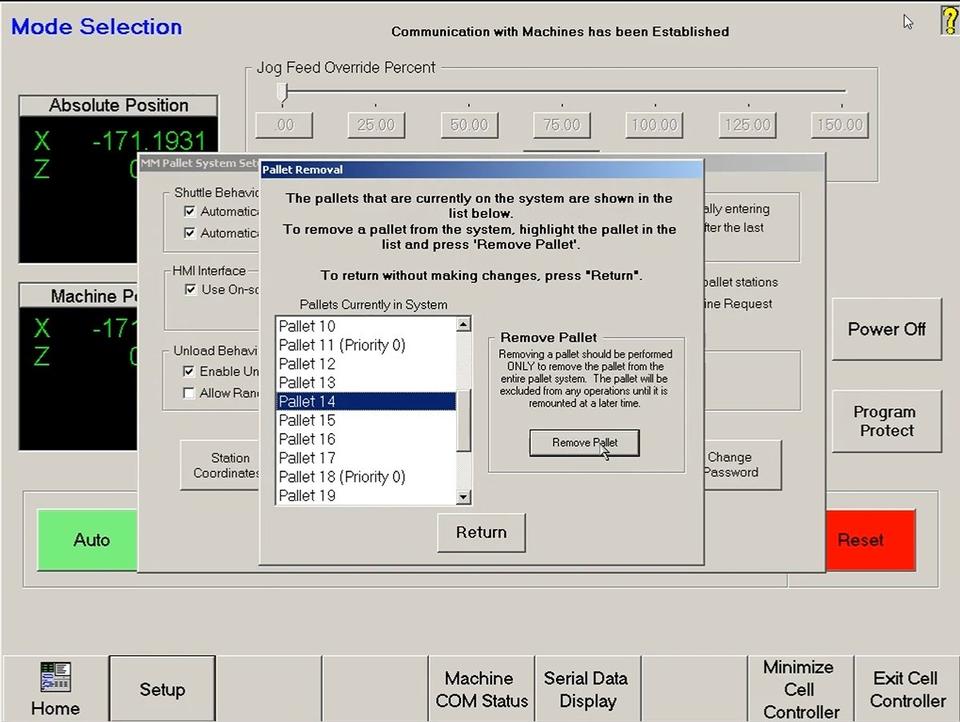Open help via the yellow question mark icon
Screen dimensions: 960x722
click(x=950, y=20)
